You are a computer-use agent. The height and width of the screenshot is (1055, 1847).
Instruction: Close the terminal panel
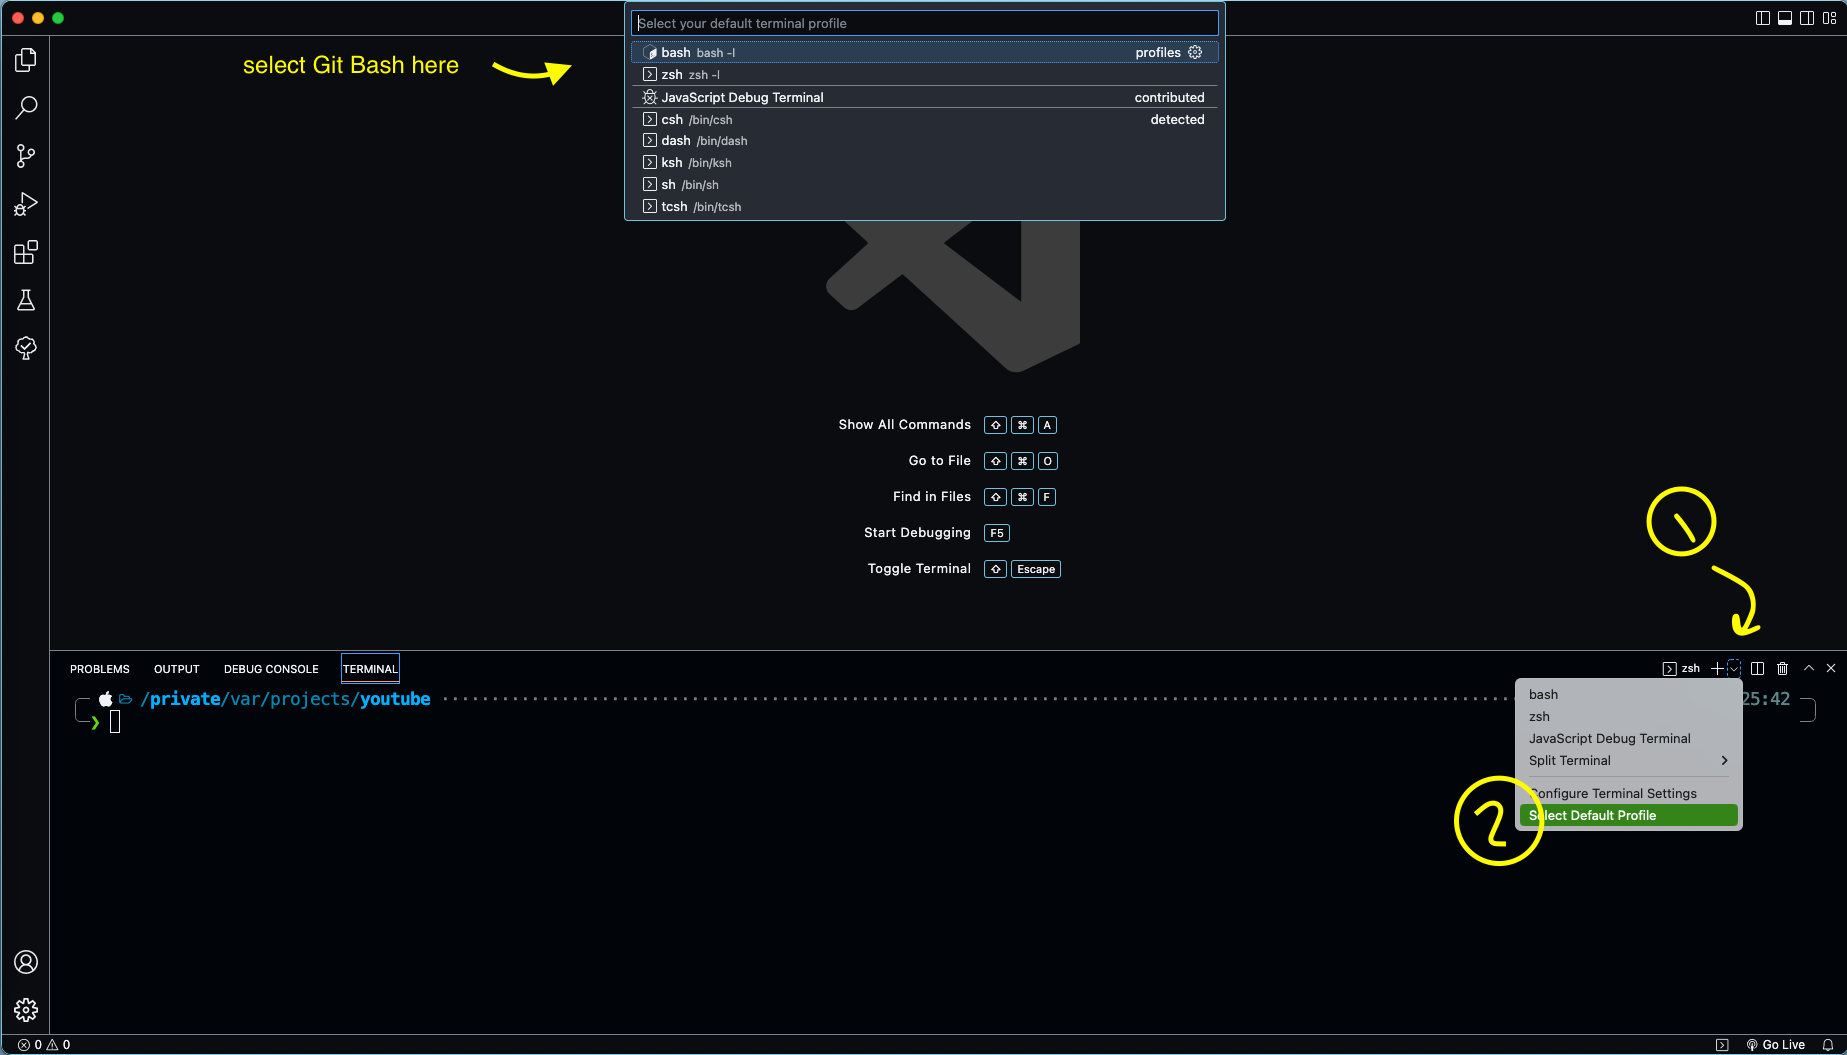[1831, 668]
